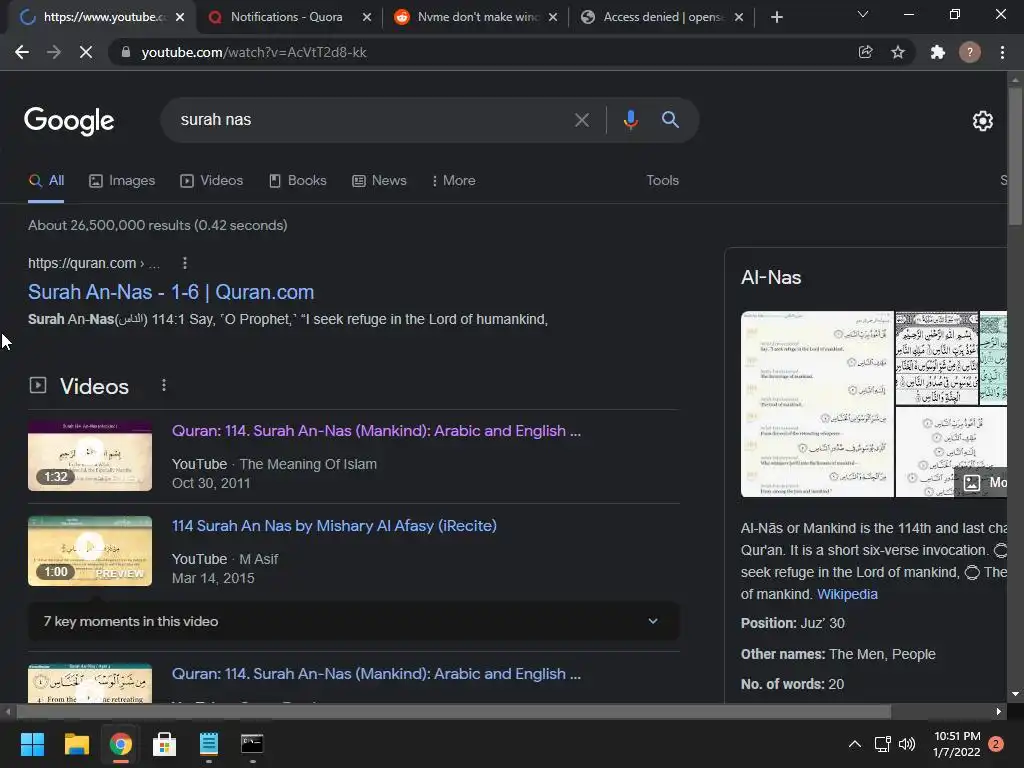Select the News search filter
Viewport: 1024px width, 768px height.
[x=379, y=180]
